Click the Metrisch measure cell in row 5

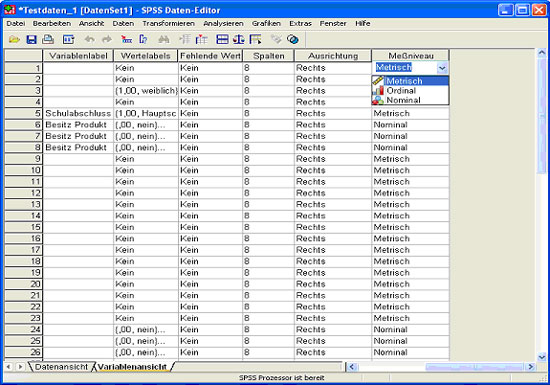pyautogui.click(x=410, y=113)
